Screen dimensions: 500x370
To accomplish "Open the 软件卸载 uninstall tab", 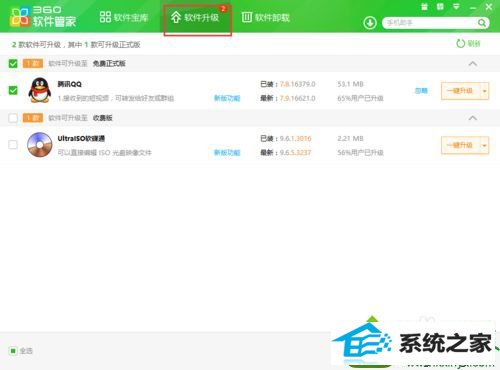I will pyautogui.click(x=266, y=17).
